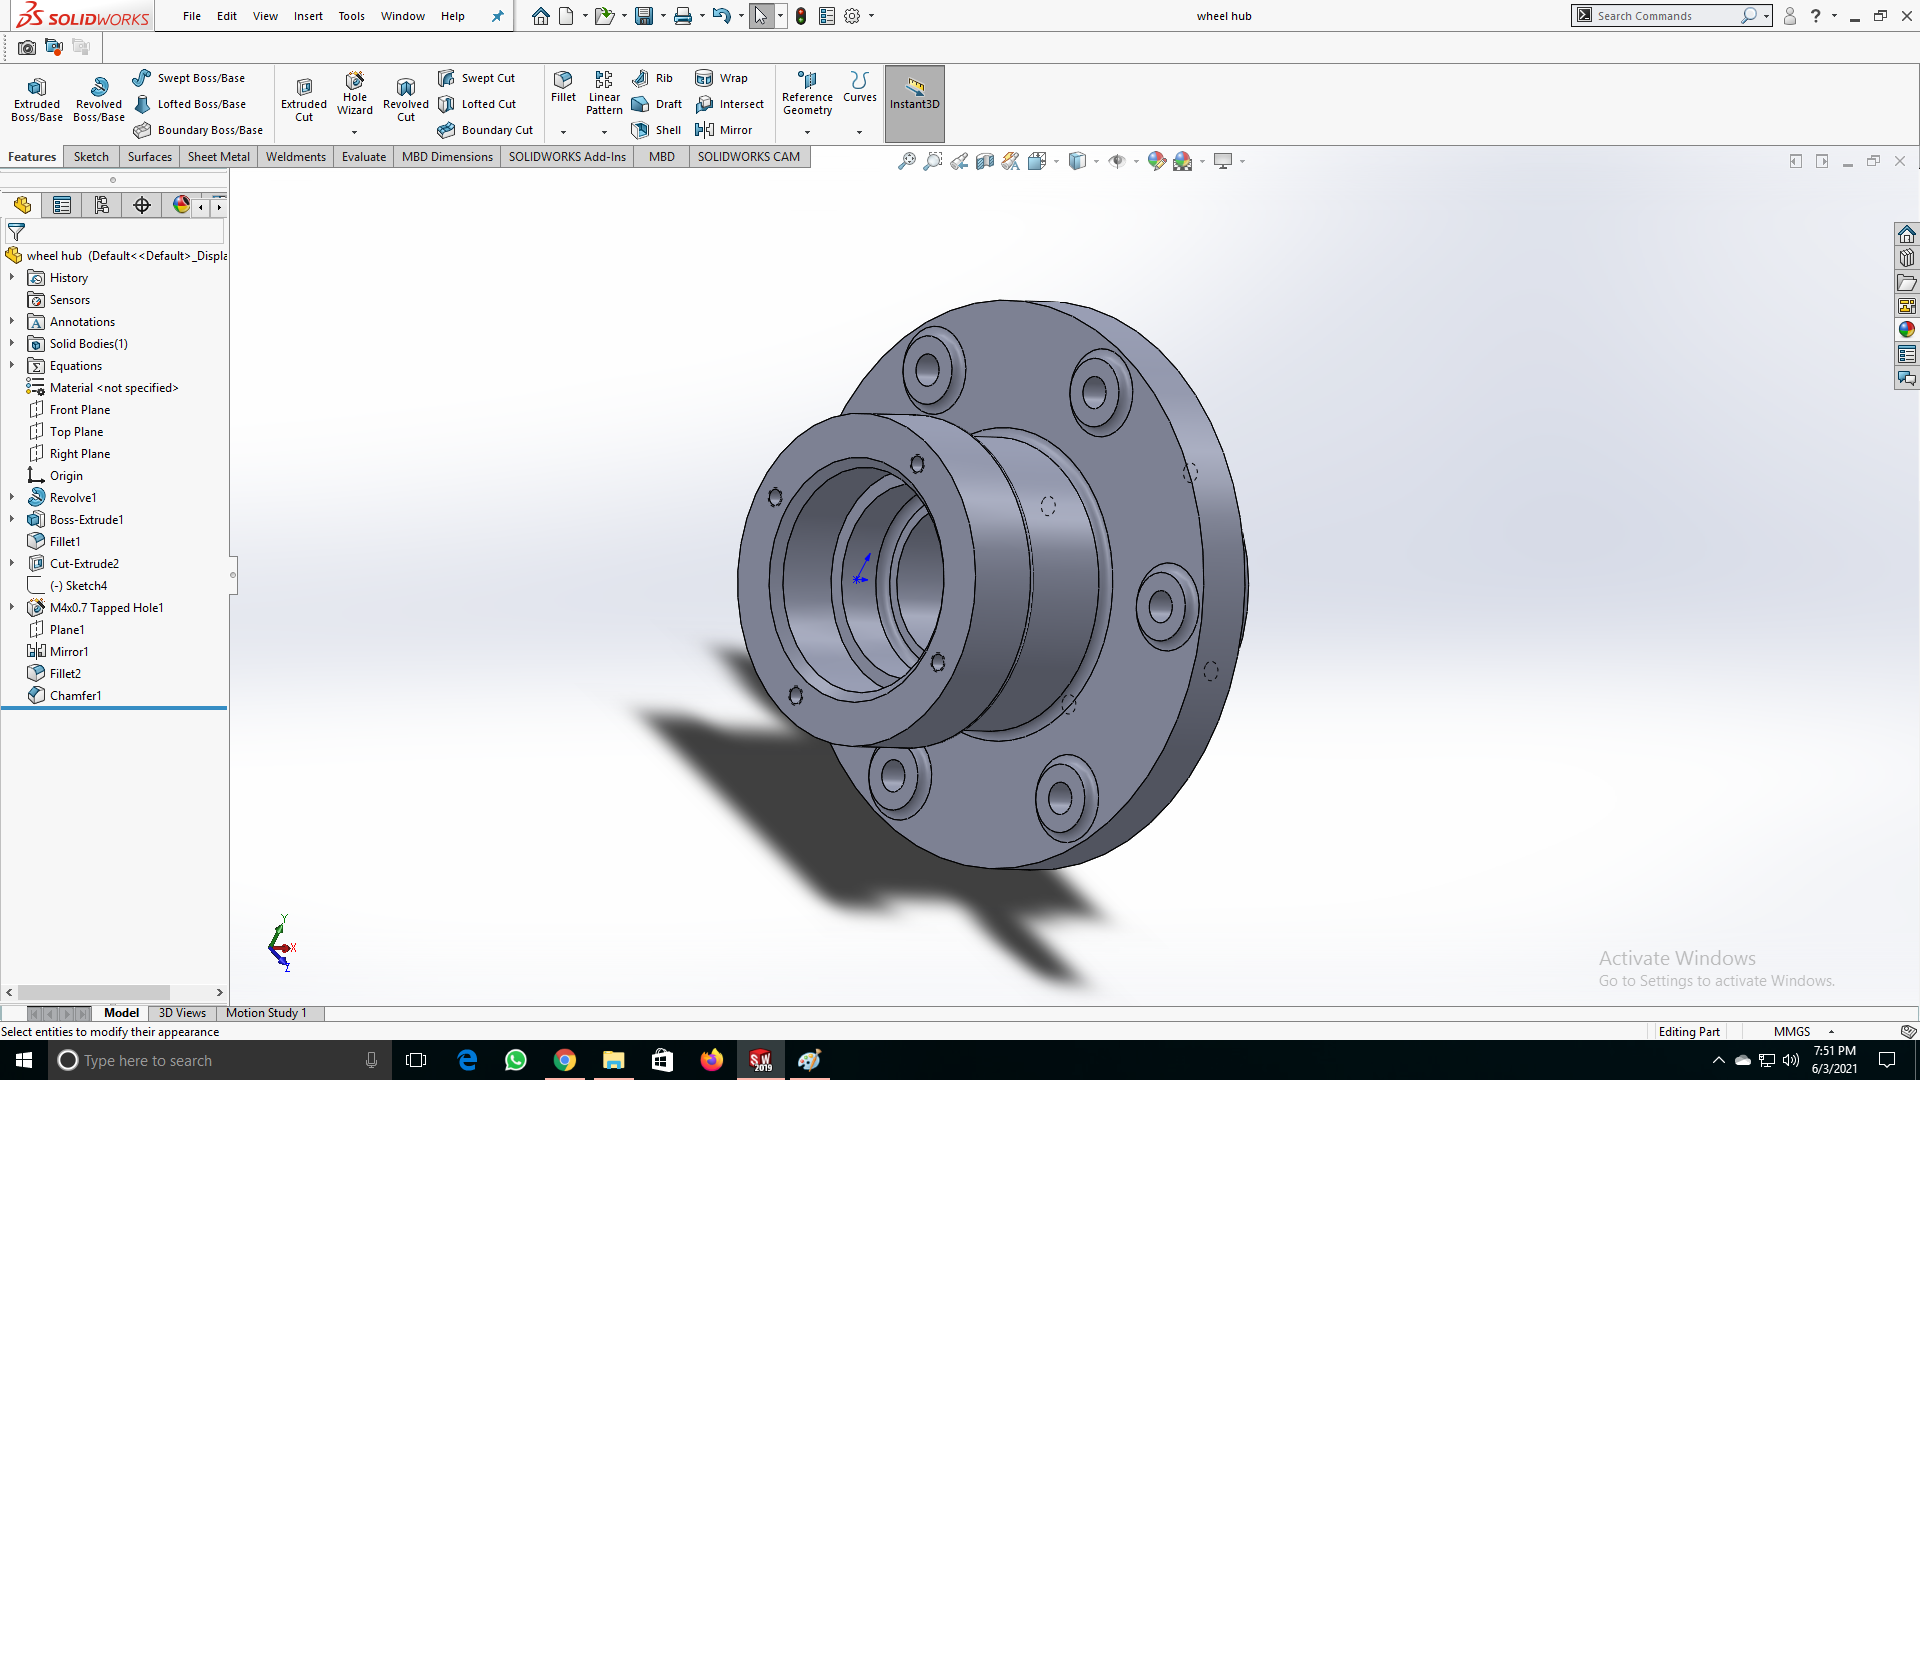Open the Appearances pane in task pane

[x=1906, y=330]
